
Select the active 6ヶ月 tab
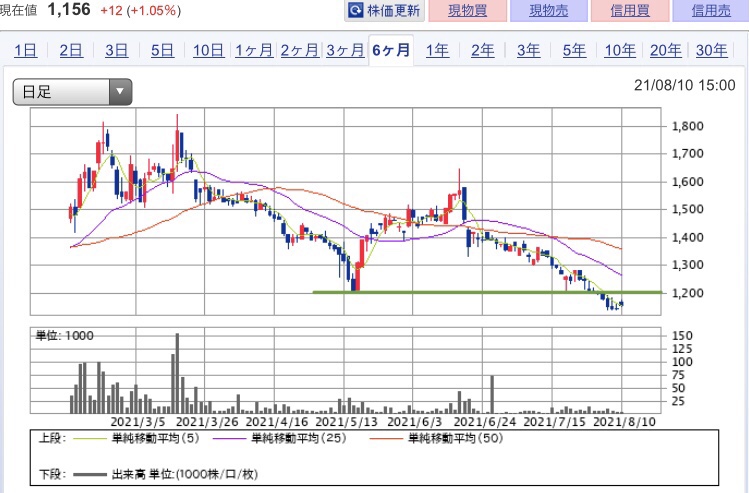[391, 50]
